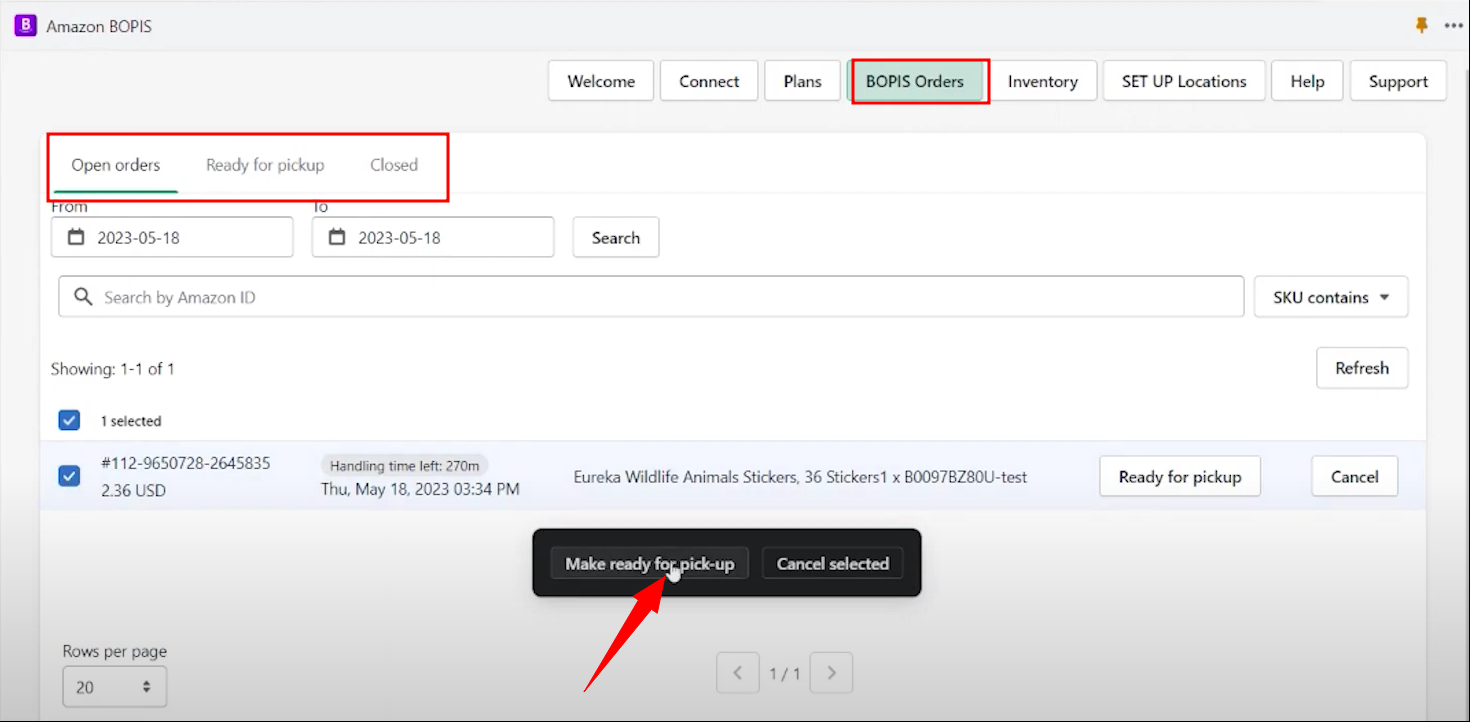Click the Amazon BOPIS app logo icon

click(25, 26)
